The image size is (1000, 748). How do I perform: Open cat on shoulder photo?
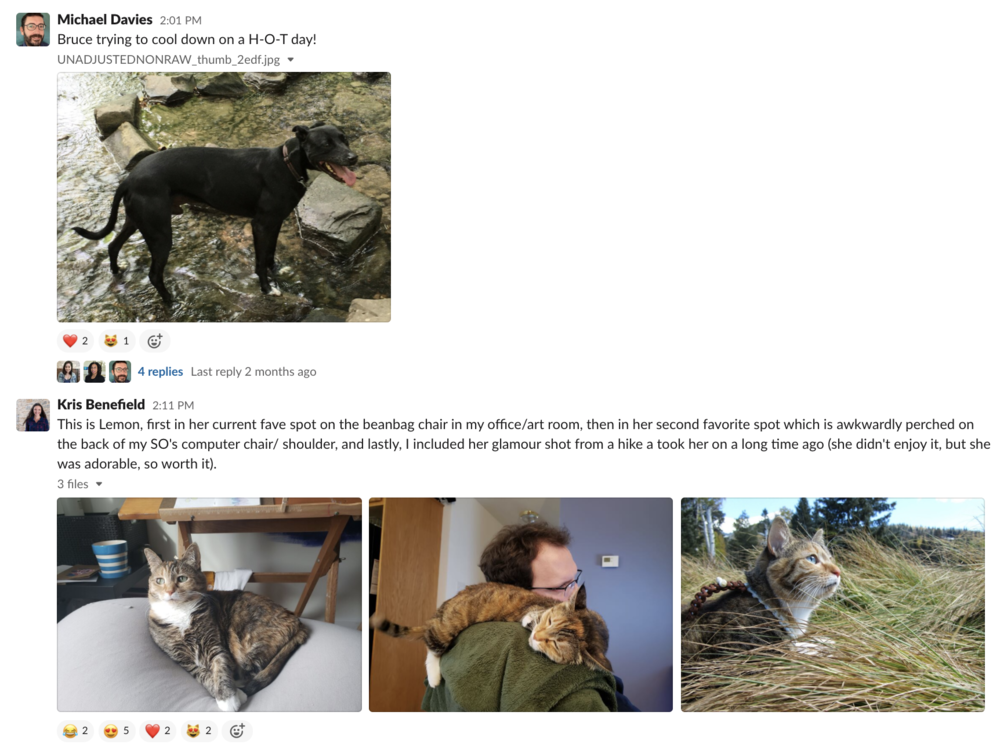(x=520, y=605)
